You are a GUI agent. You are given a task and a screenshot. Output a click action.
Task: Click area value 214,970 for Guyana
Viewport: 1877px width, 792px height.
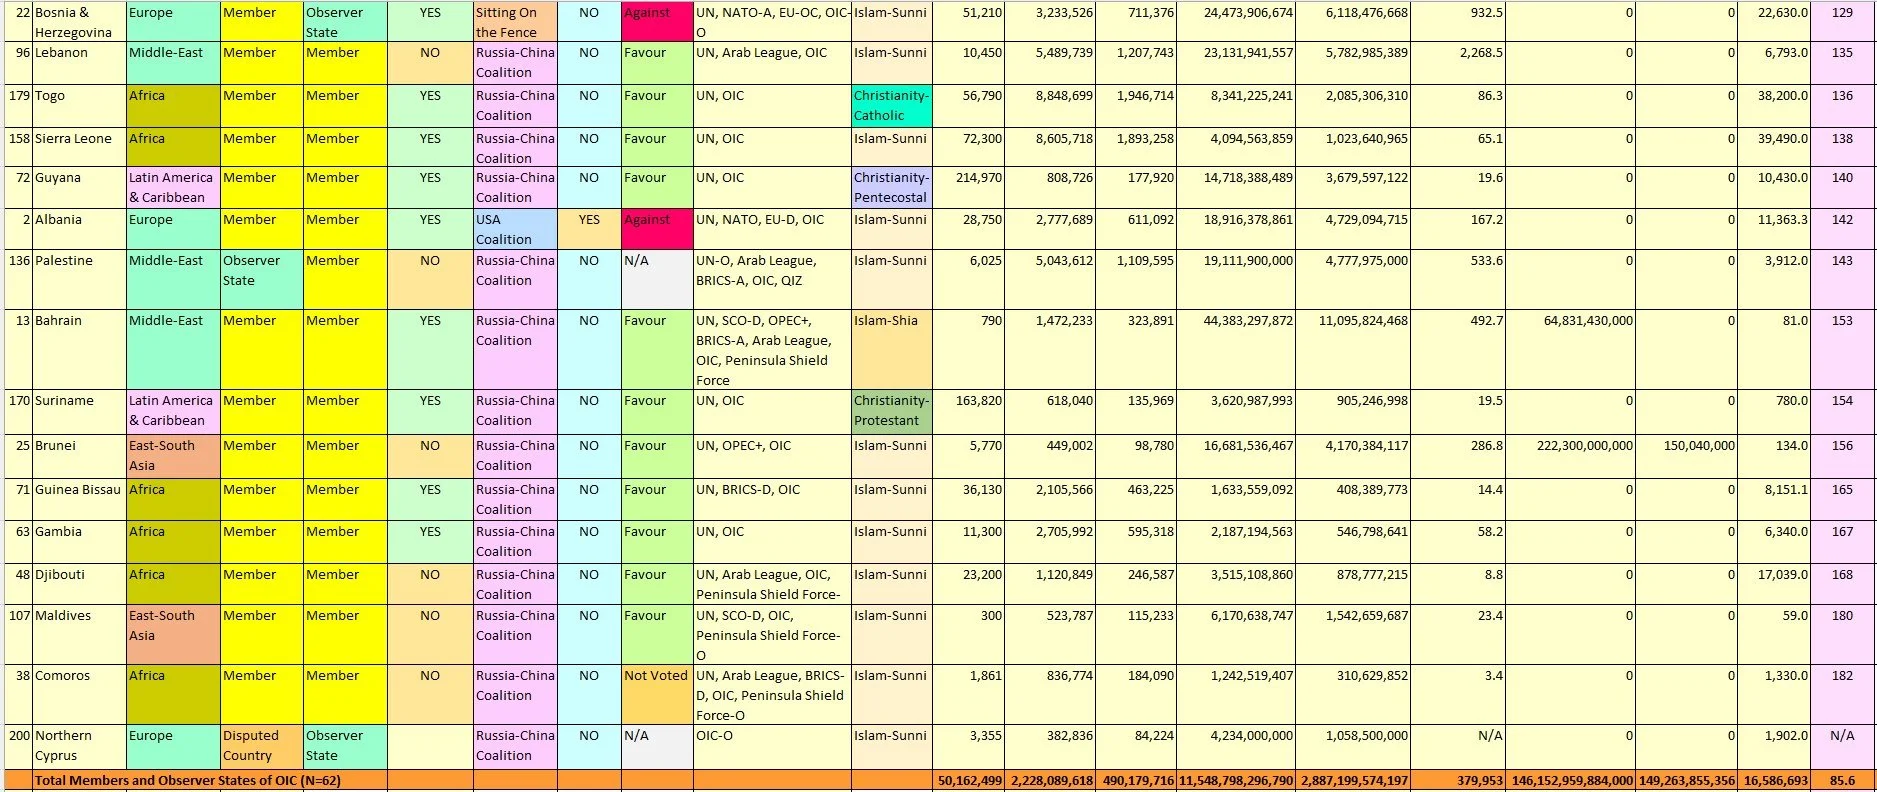pos(969,188)
